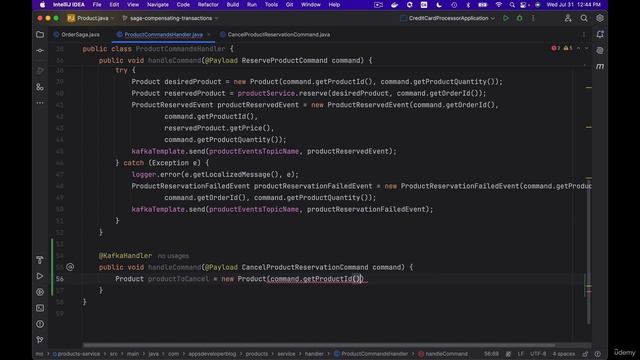Open Code With Me add-user icon
The image size is (640, 360).
pos(568,18)
